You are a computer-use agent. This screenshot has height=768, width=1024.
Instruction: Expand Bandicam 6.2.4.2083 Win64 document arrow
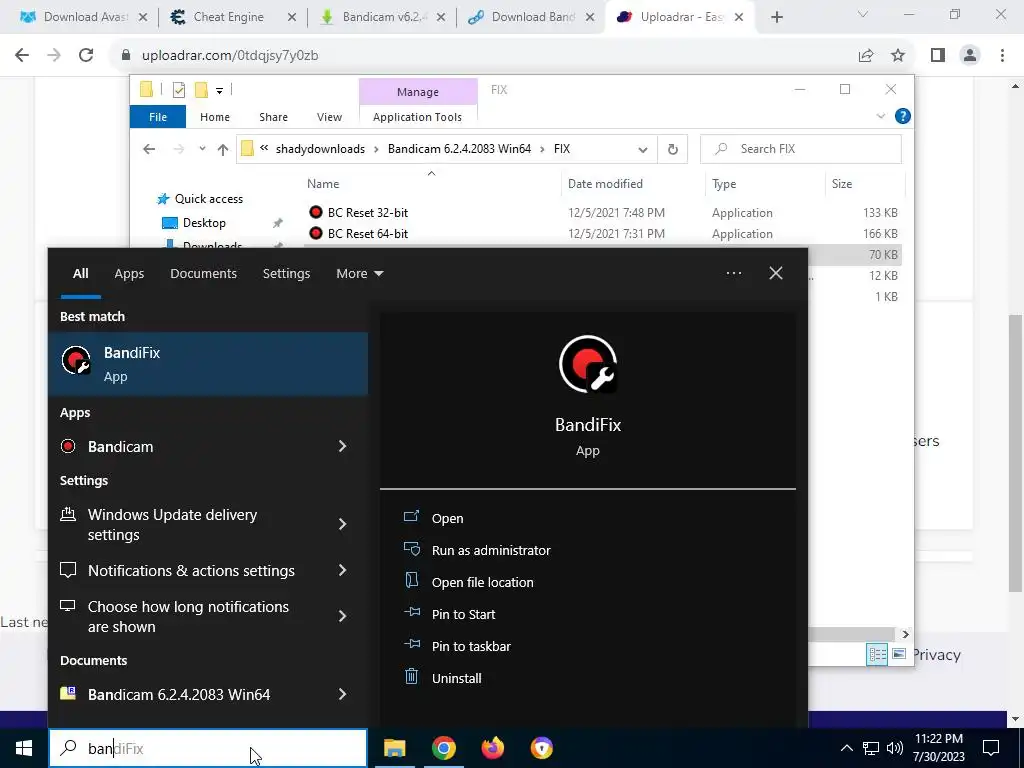point(342,694)
